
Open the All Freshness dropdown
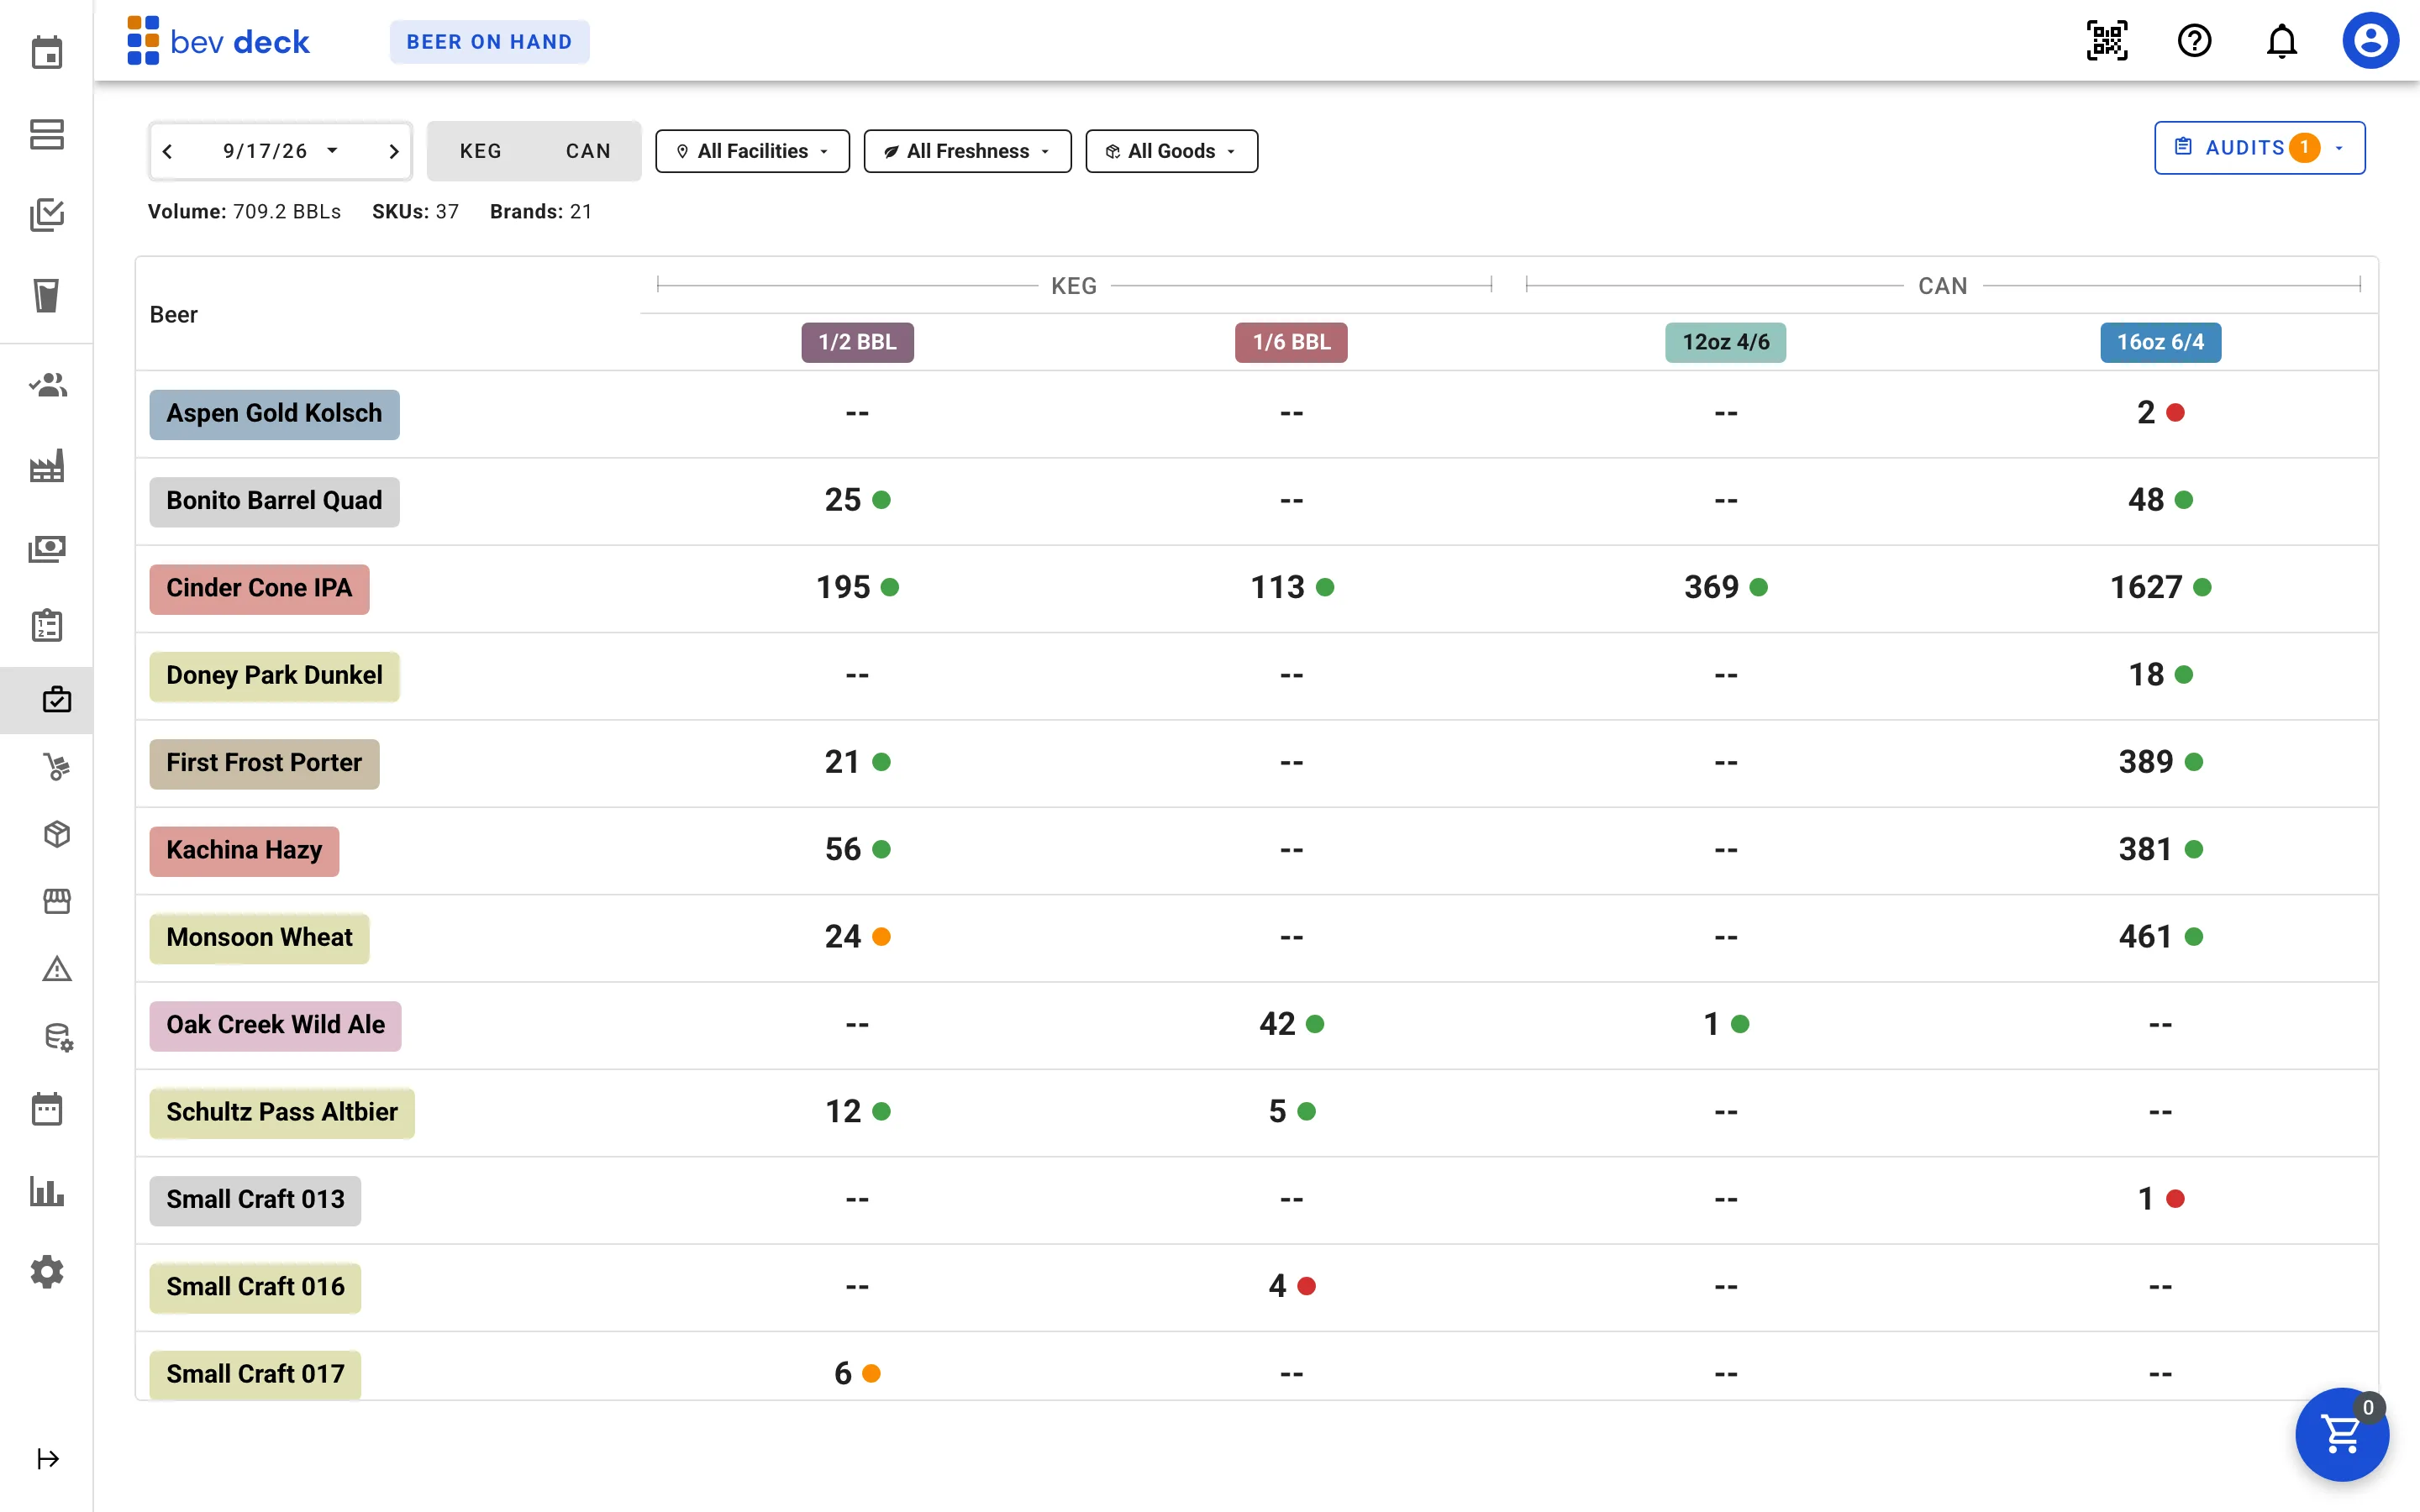coord(968,151)
